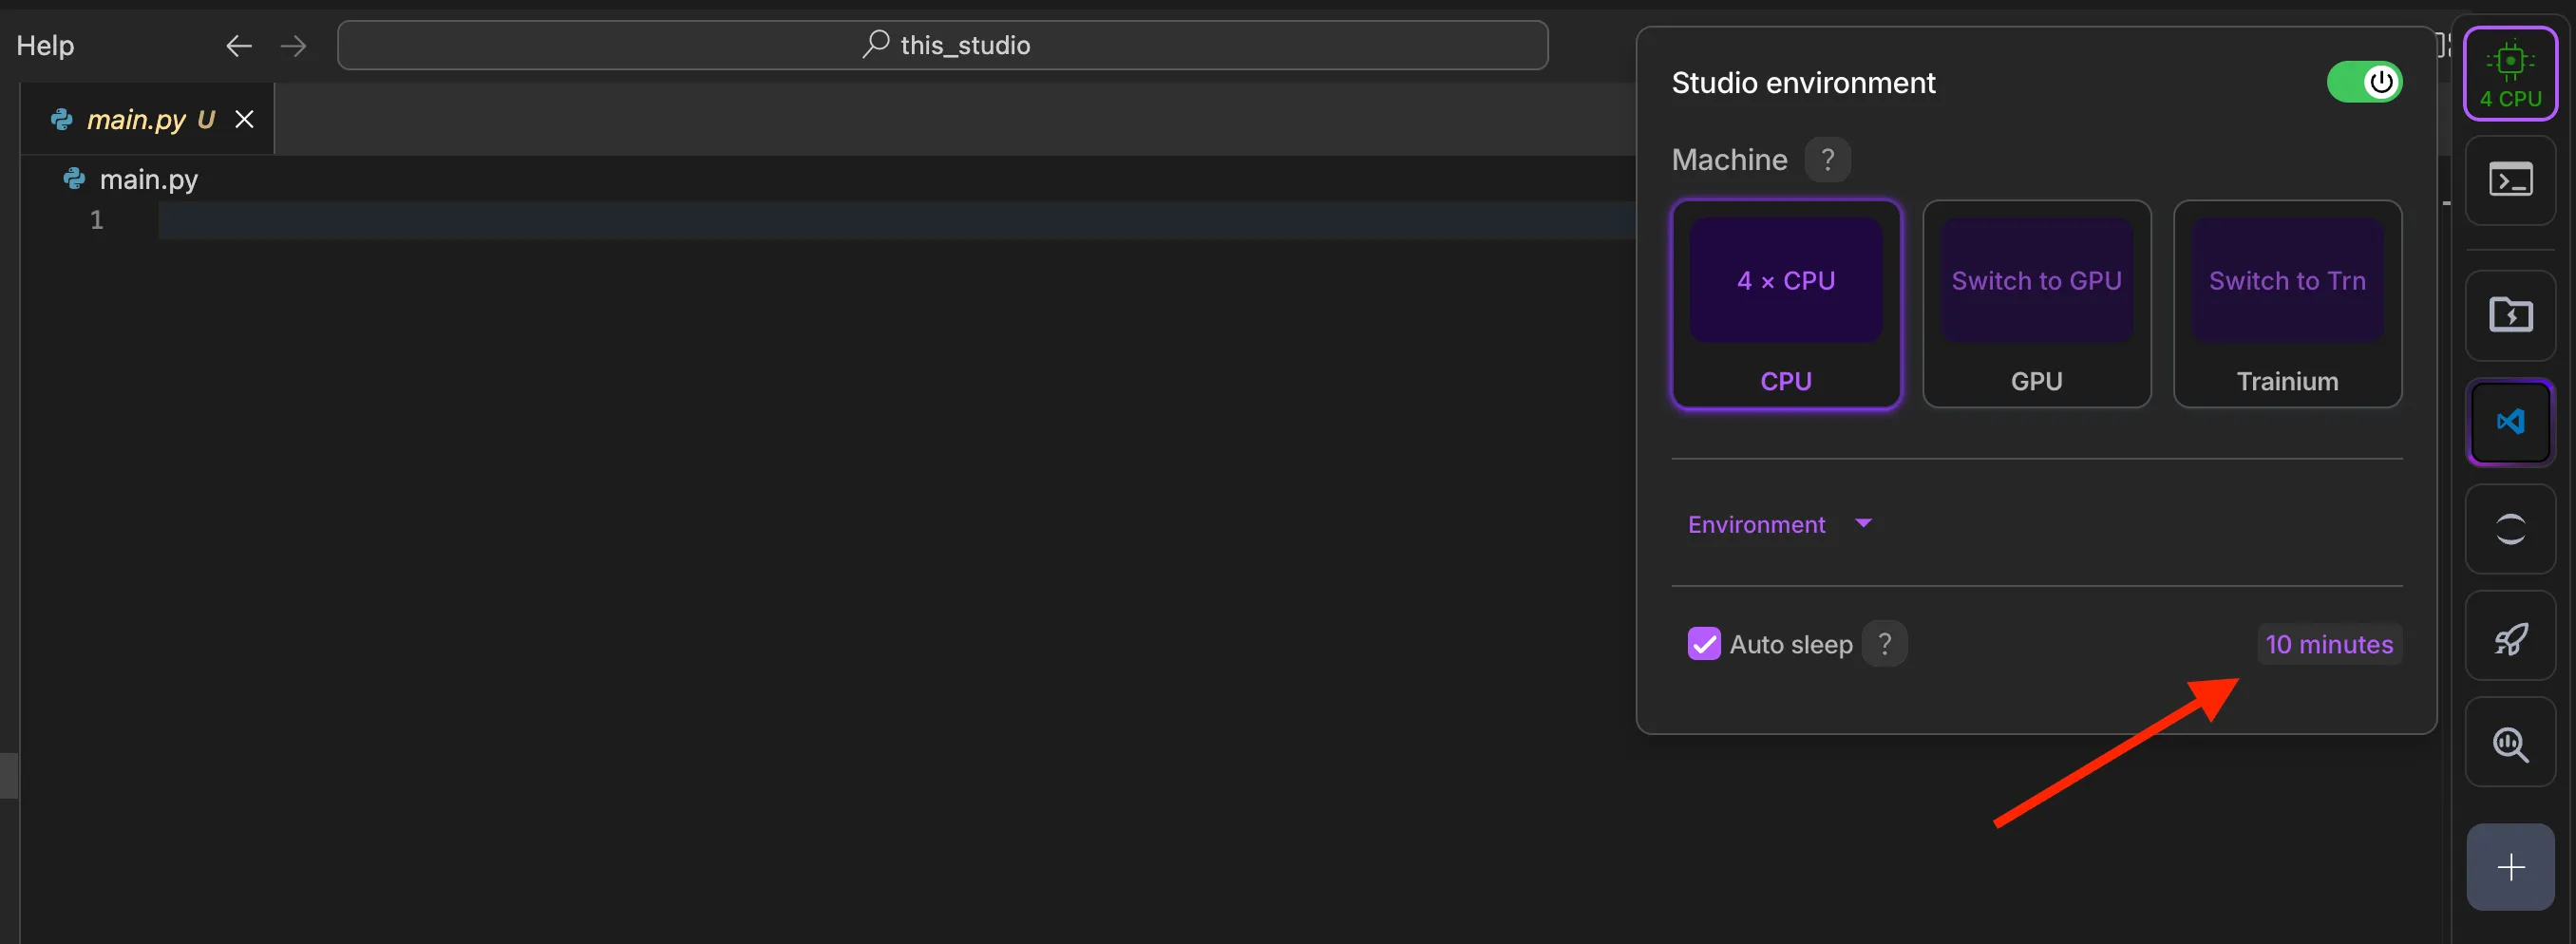Close the main.py tab
The image size is (2576, 944).
tap(244, 119)
